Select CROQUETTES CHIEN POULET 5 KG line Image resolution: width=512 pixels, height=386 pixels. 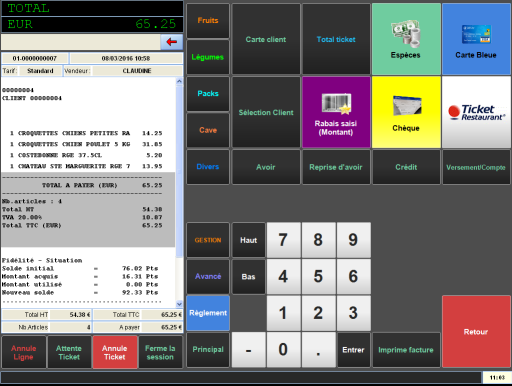(x=86, y=144)
